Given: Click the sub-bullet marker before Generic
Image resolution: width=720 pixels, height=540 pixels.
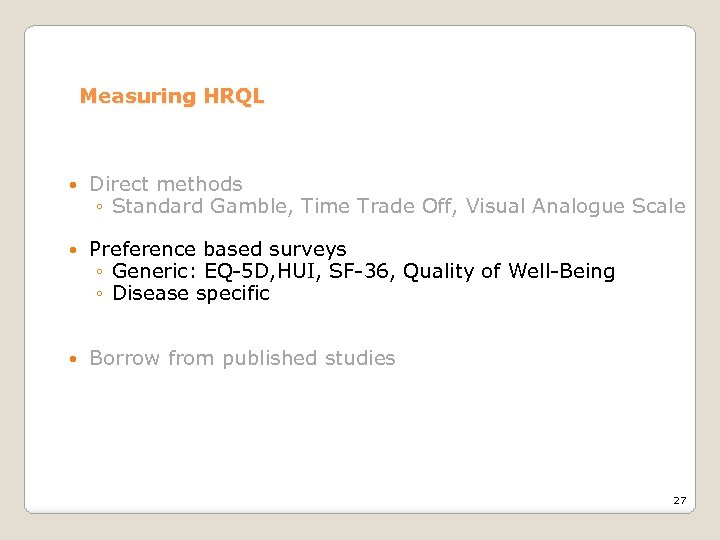Looking at the screenshot, I should coord(100,272).
